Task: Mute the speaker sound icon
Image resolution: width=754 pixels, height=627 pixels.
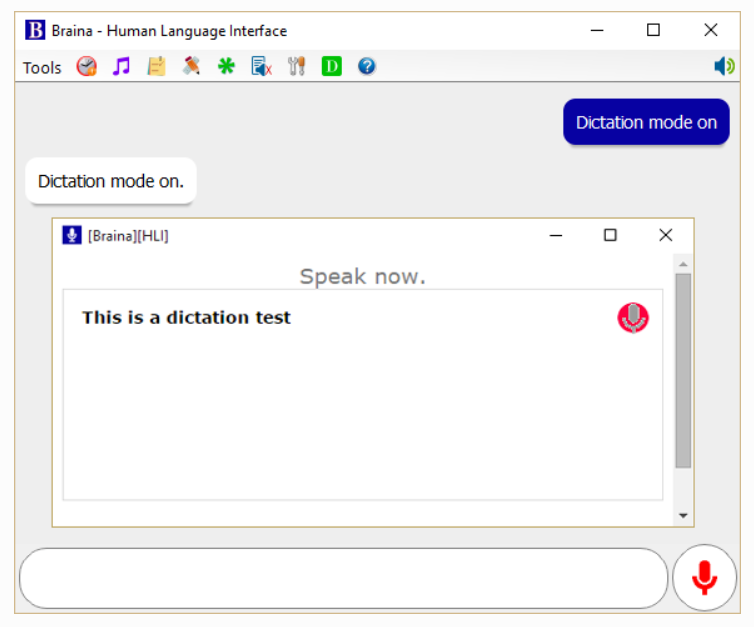Action: click(x=724, y=67)
